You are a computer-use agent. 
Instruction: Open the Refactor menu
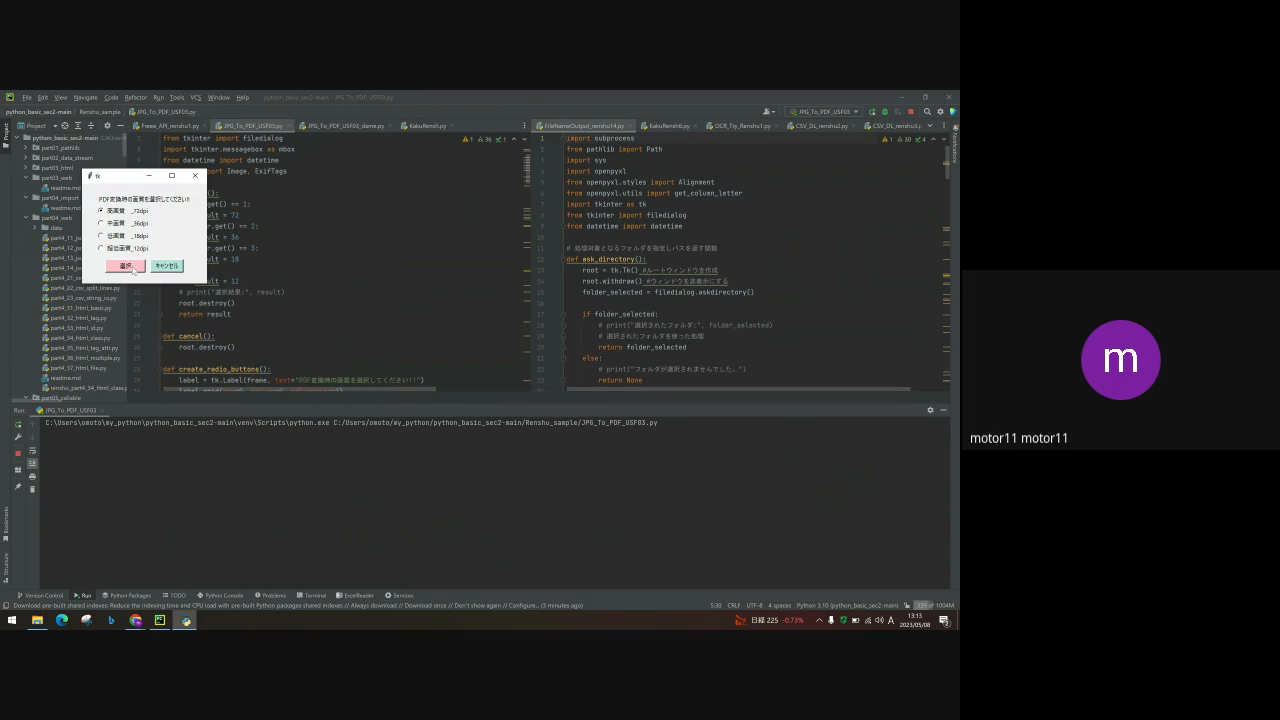[135, 98]
